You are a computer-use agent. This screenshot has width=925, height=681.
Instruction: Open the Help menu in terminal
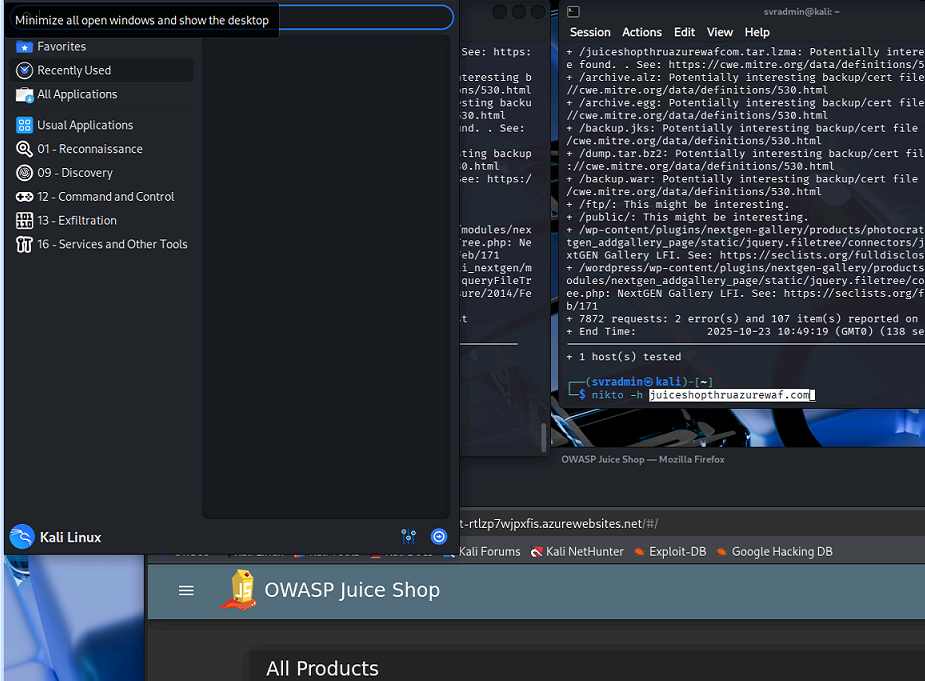coord(757,32)
